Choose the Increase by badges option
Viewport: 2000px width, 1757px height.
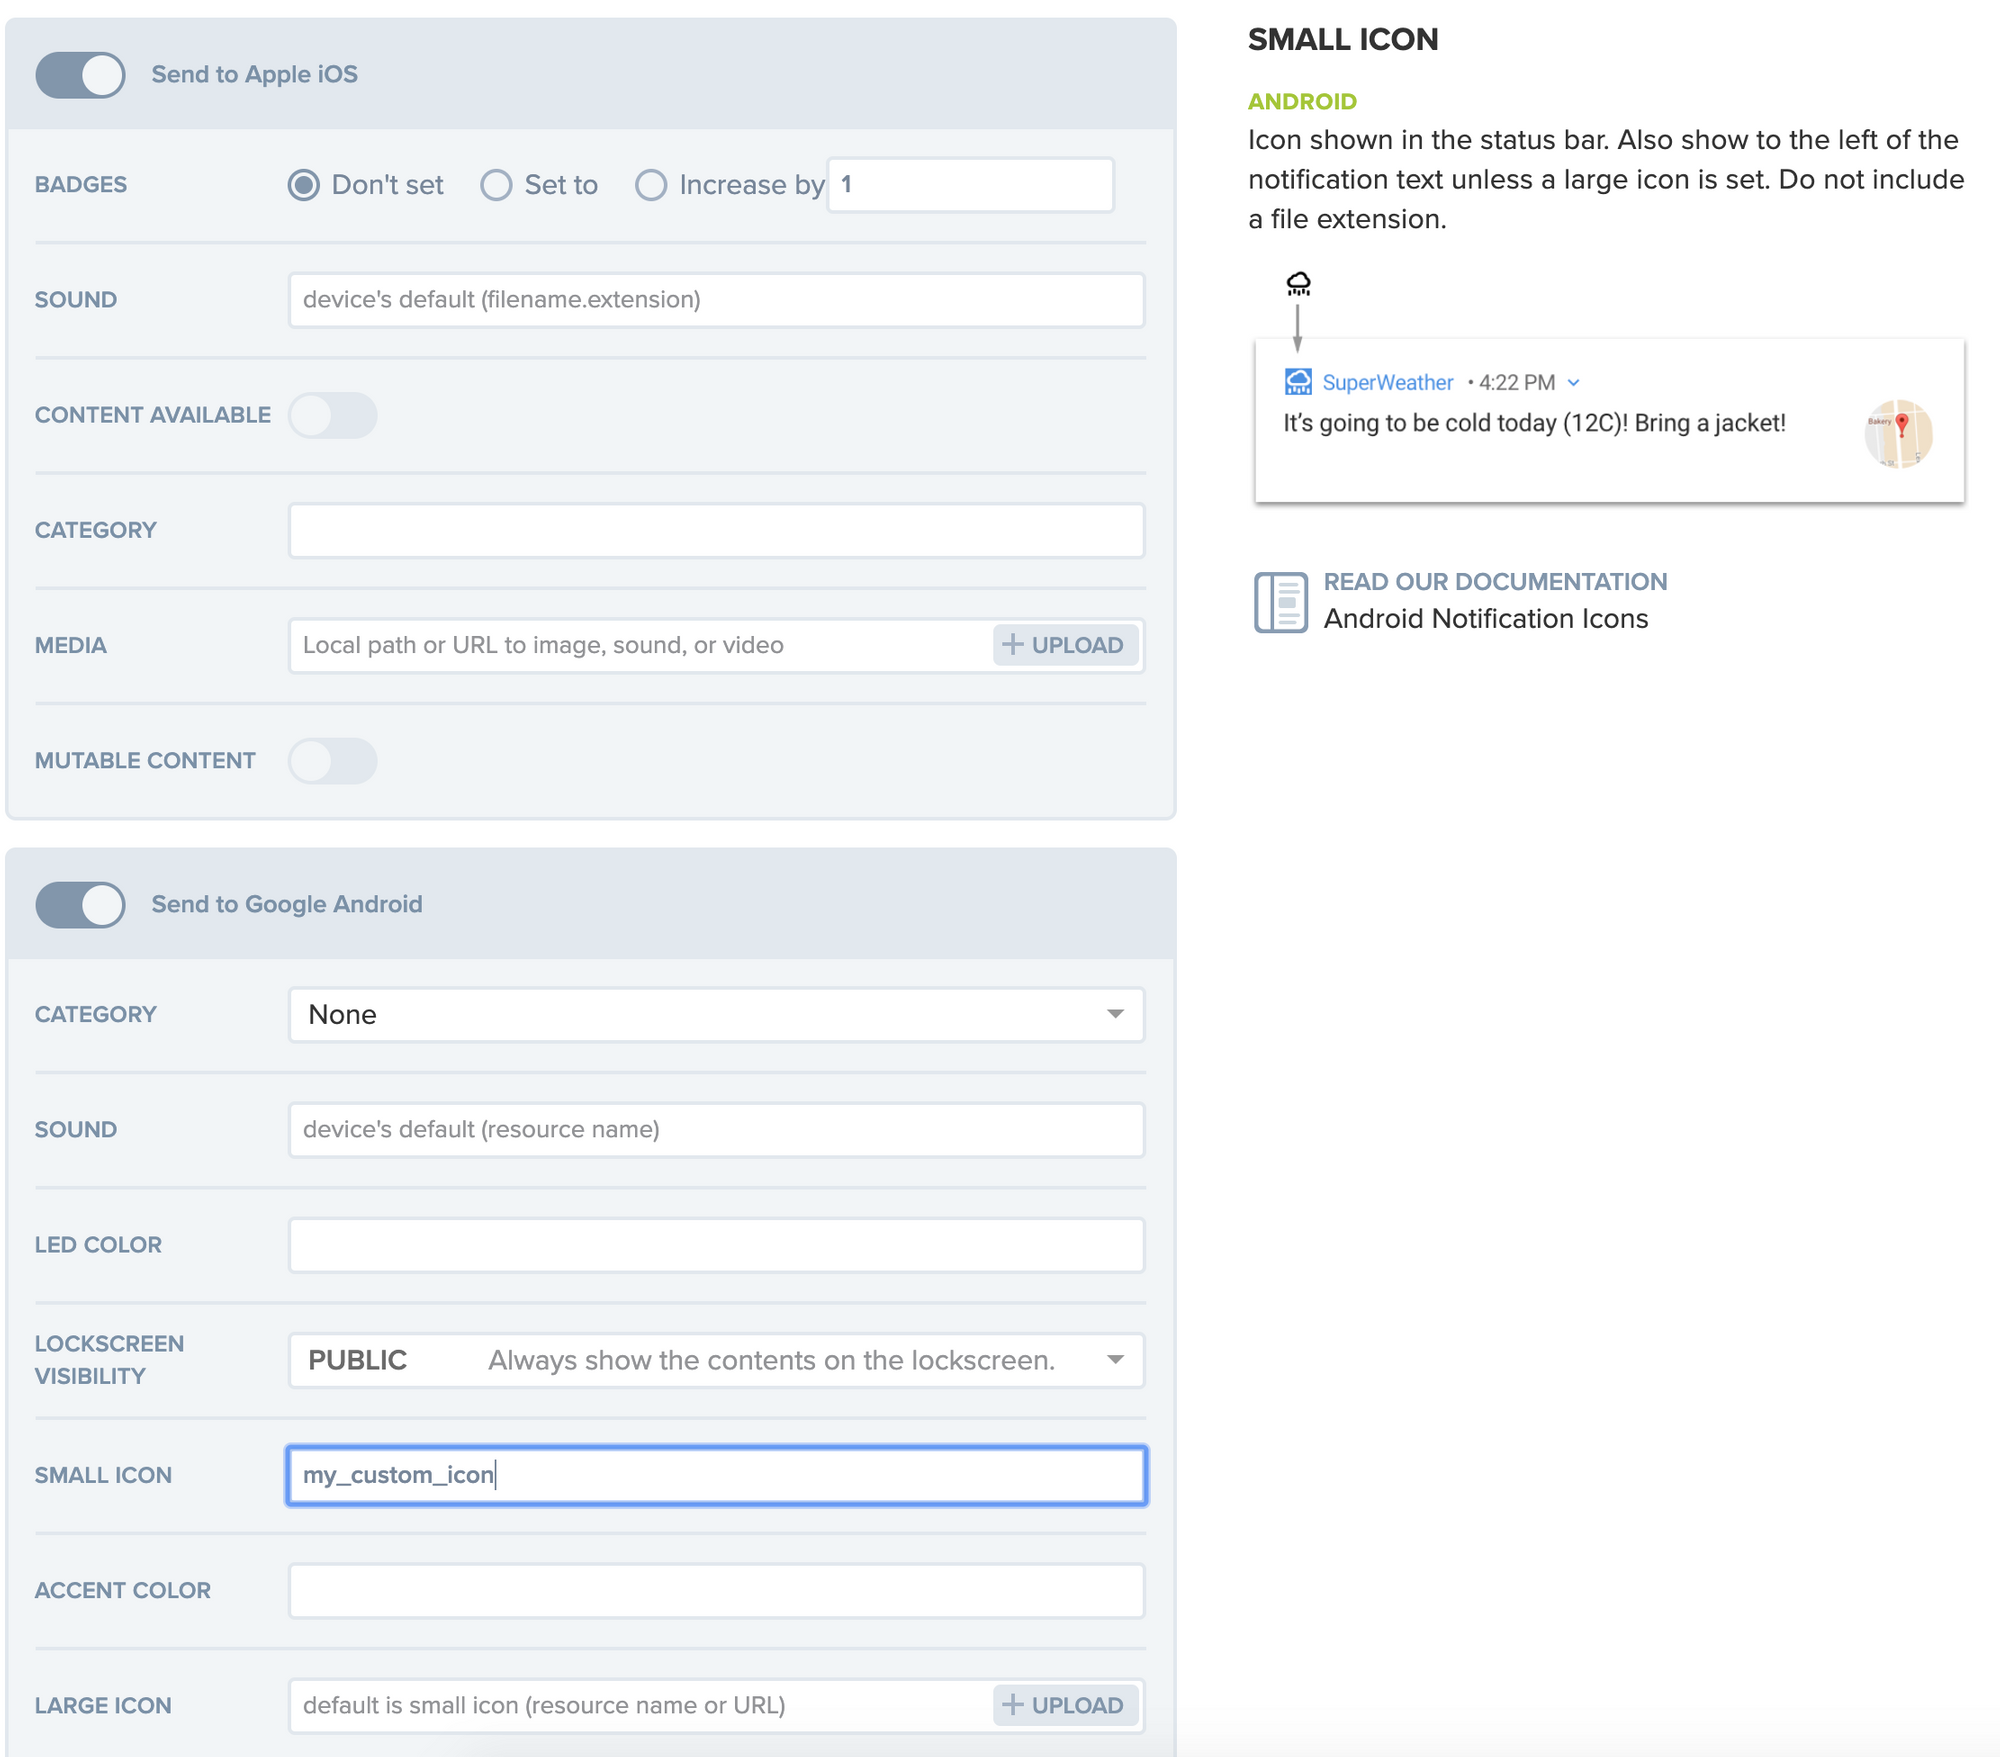click(651, 185)
